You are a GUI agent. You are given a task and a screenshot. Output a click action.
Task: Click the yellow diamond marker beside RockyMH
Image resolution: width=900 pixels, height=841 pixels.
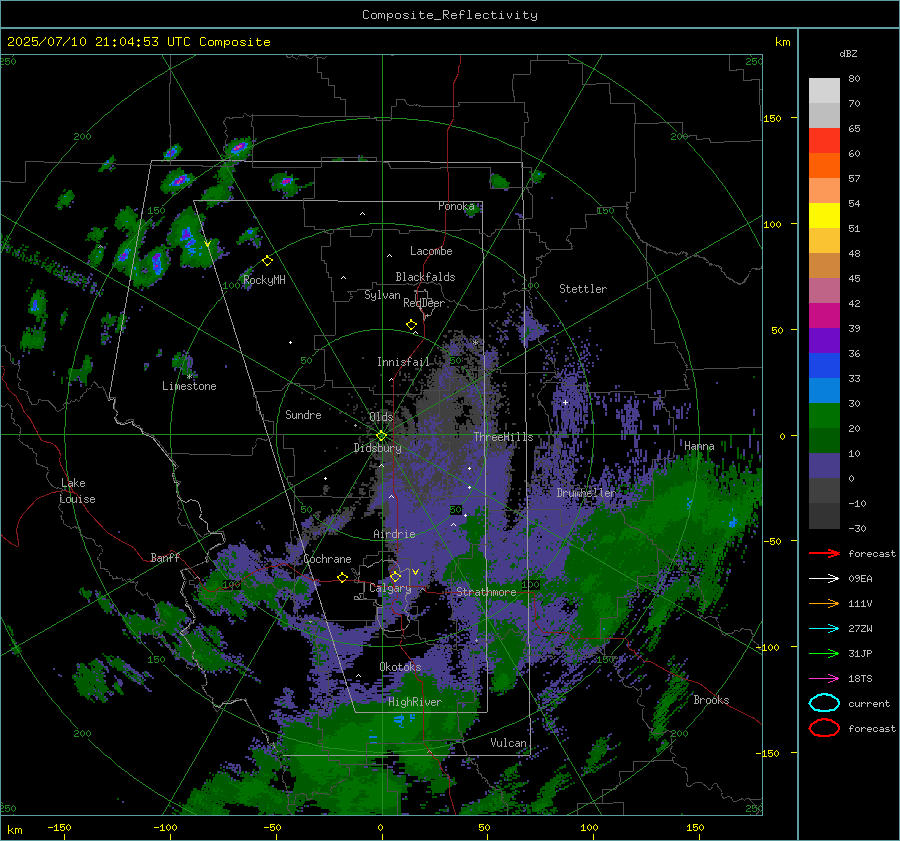tap(267, 261)
